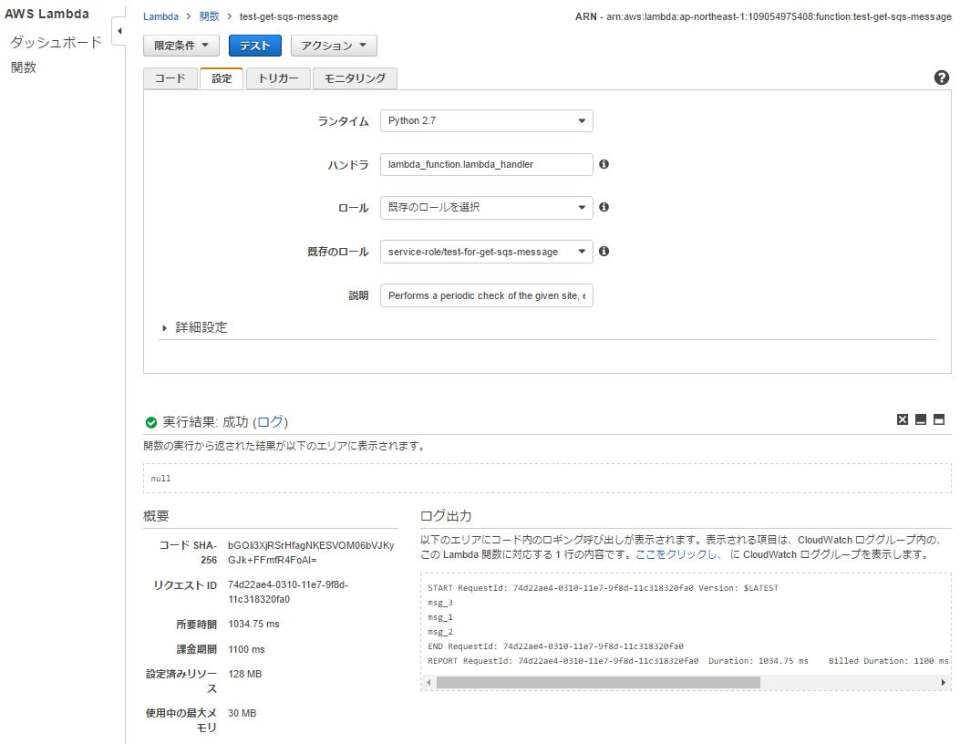Select the msg_1 log line
Viewport: 960px width, 744px height.
click(x=440, y=617)
